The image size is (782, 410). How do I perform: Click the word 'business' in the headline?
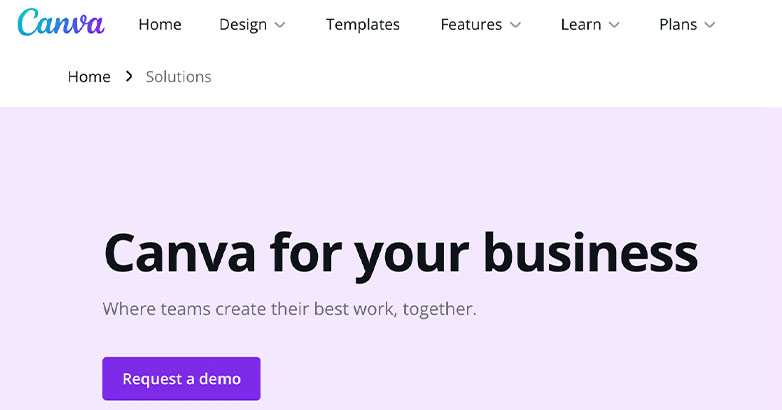click(590, 252)
